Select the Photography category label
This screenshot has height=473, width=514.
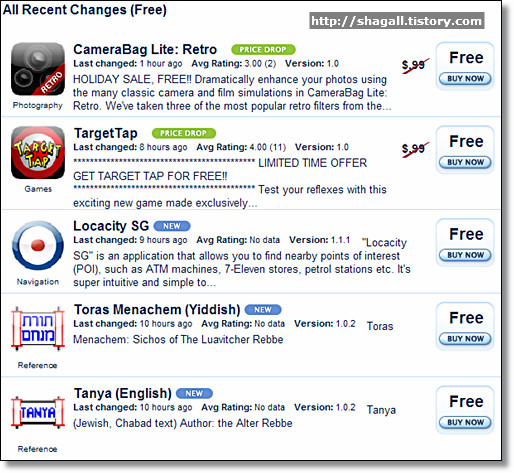click(38, 105)
